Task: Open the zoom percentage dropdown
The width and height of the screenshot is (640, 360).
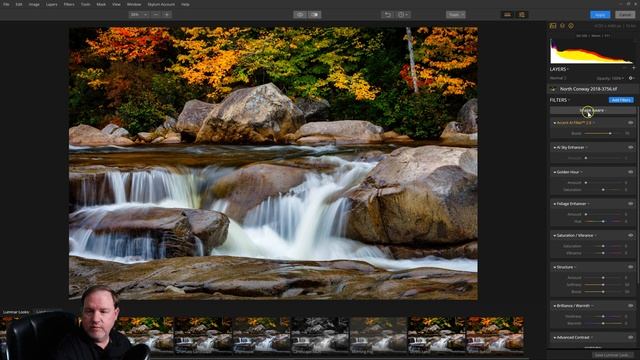Action: (139, 15)
